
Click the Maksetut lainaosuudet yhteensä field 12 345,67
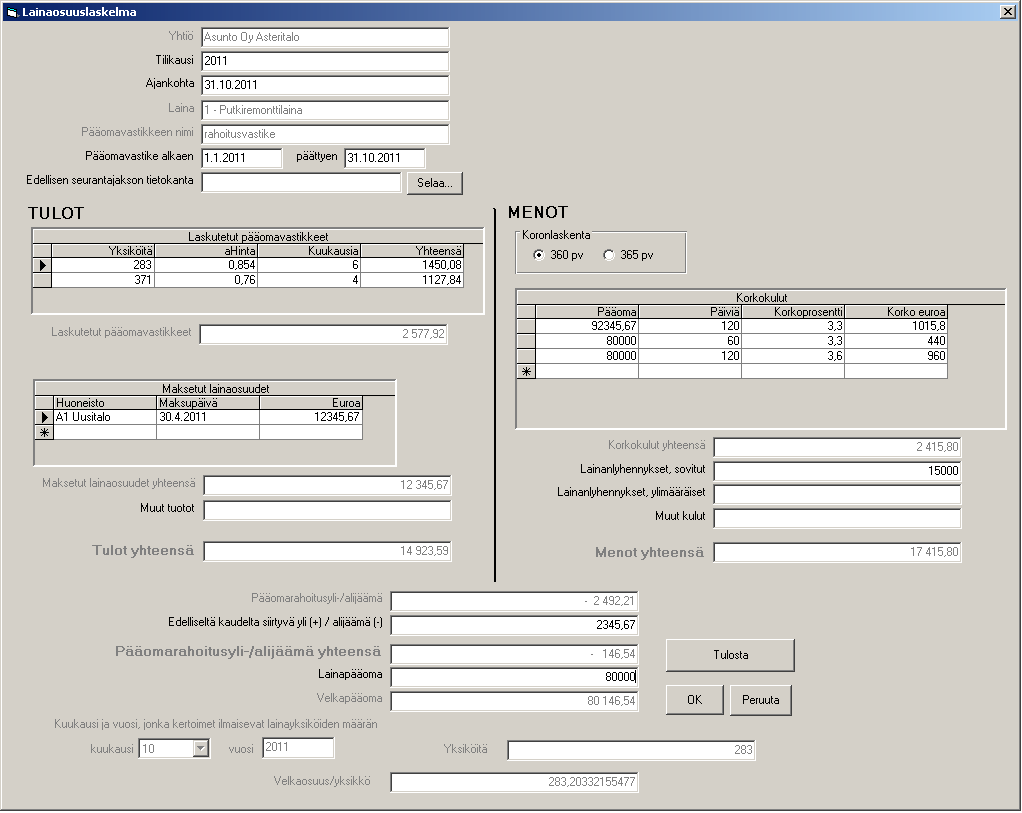(327, 485)
